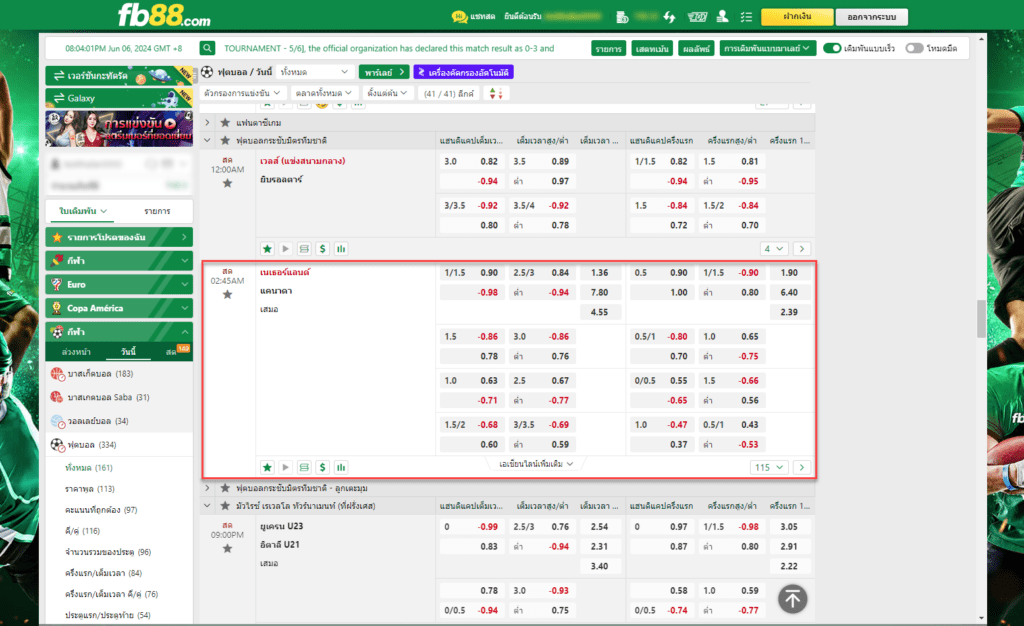Toggle the เดิมพันแบบเร็ว quick bet switch
Image resolution: width=1024 pixels, height=626 pixels.
(831, 48)
